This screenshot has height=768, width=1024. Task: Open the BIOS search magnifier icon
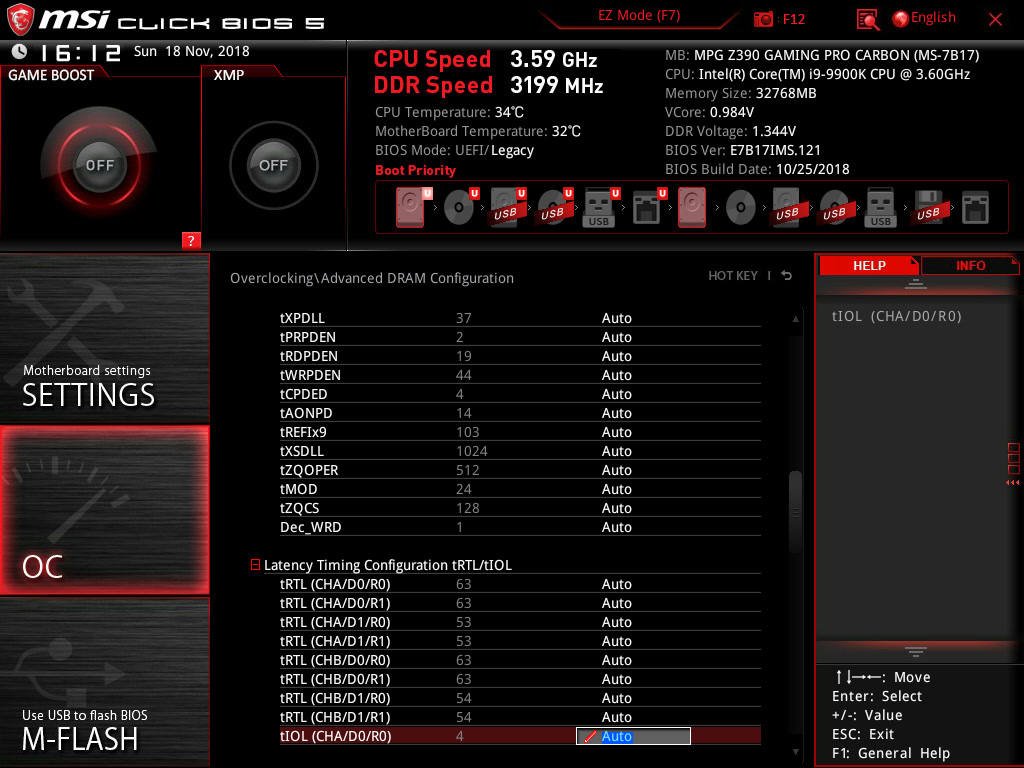tap(867, 20)
